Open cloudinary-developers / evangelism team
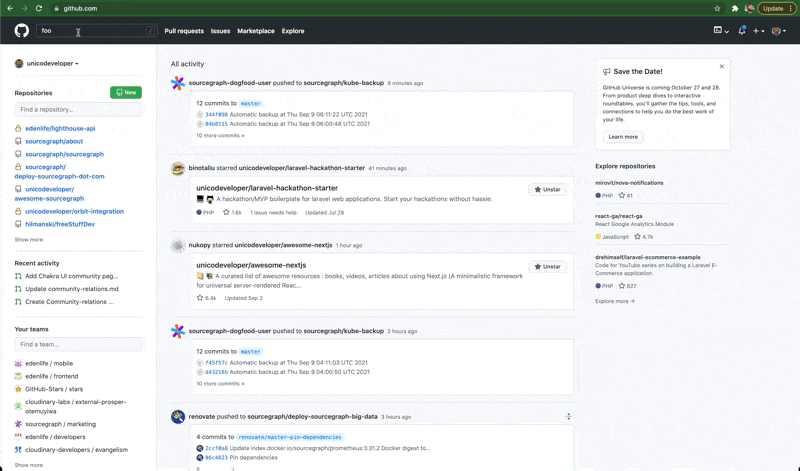The height and width of the screenshot is (471, 800). 77,449
